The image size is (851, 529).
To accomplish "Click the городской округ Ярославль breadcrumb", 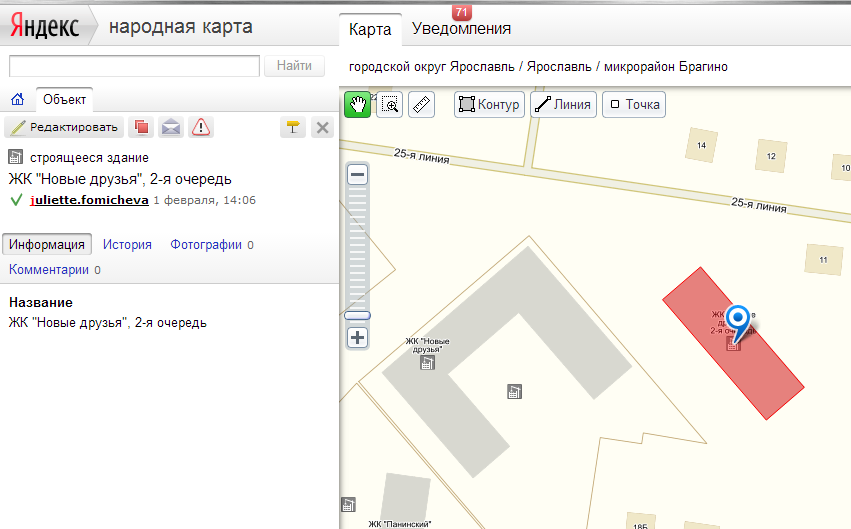I will (431, 67).
